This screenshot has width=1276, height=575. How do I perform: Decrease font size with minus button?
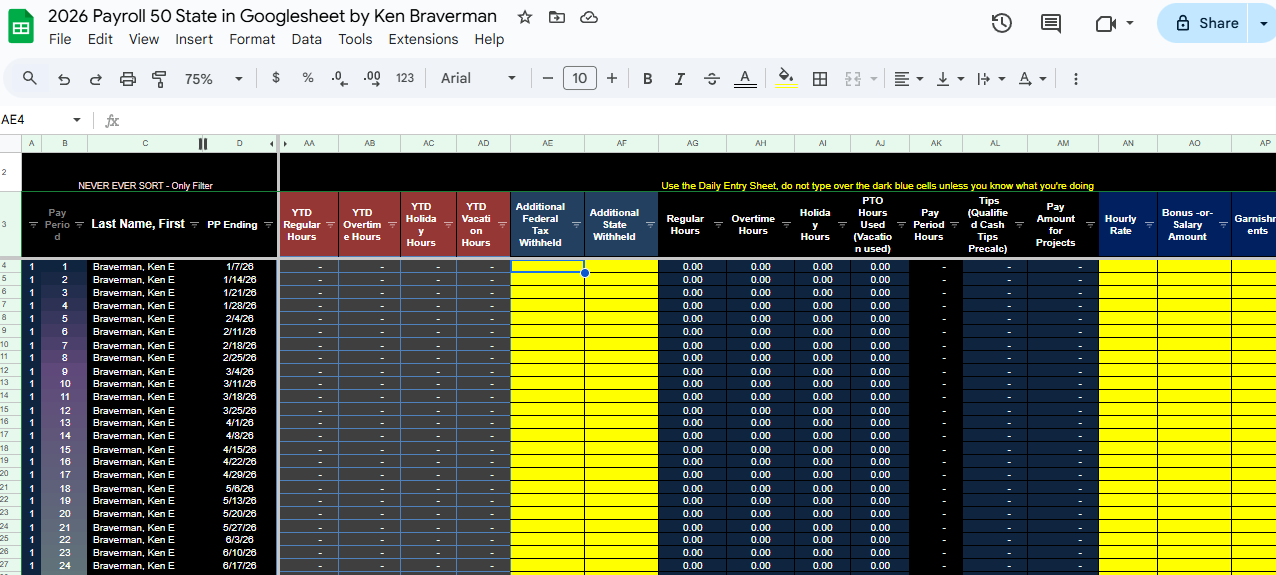coord(548,78)
